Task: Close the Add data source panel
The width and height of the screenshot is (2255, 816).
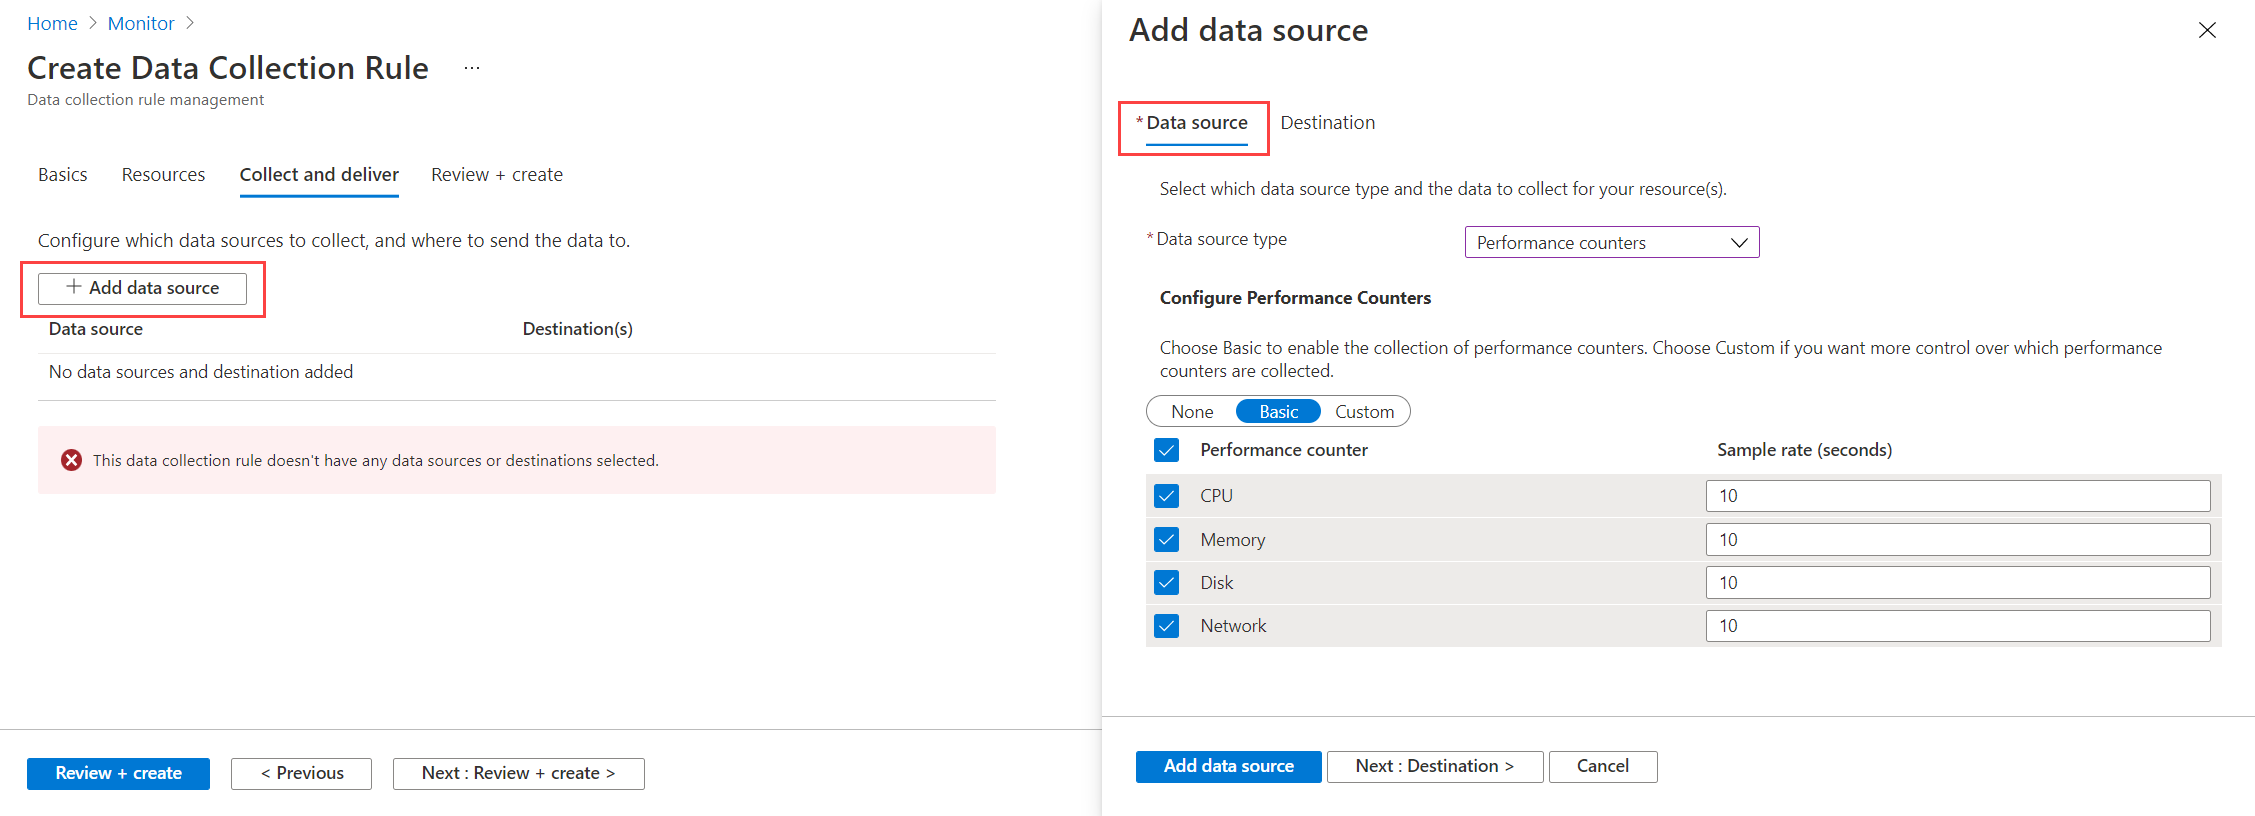Action: tap(2207, 30)
